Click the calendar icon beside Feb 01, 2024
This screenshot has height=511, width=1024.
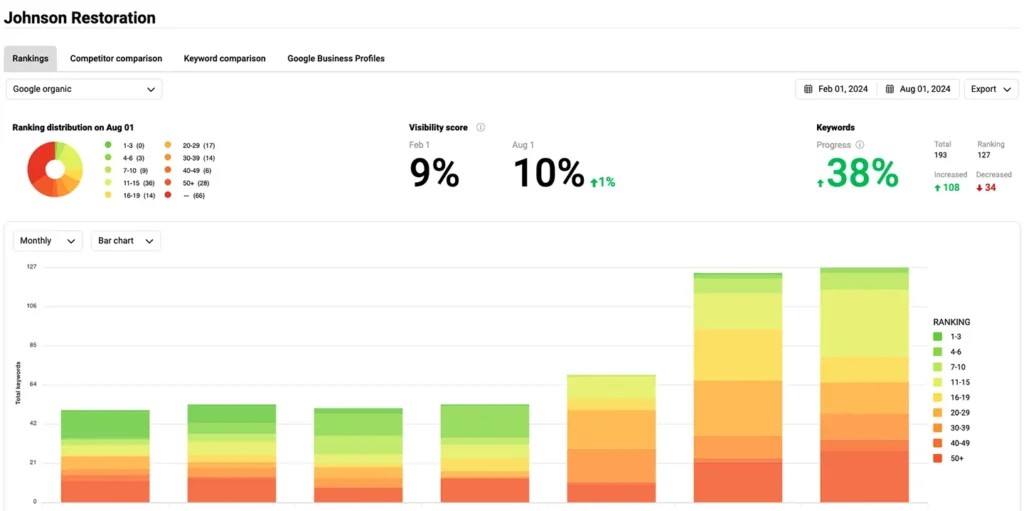[808, 89]
